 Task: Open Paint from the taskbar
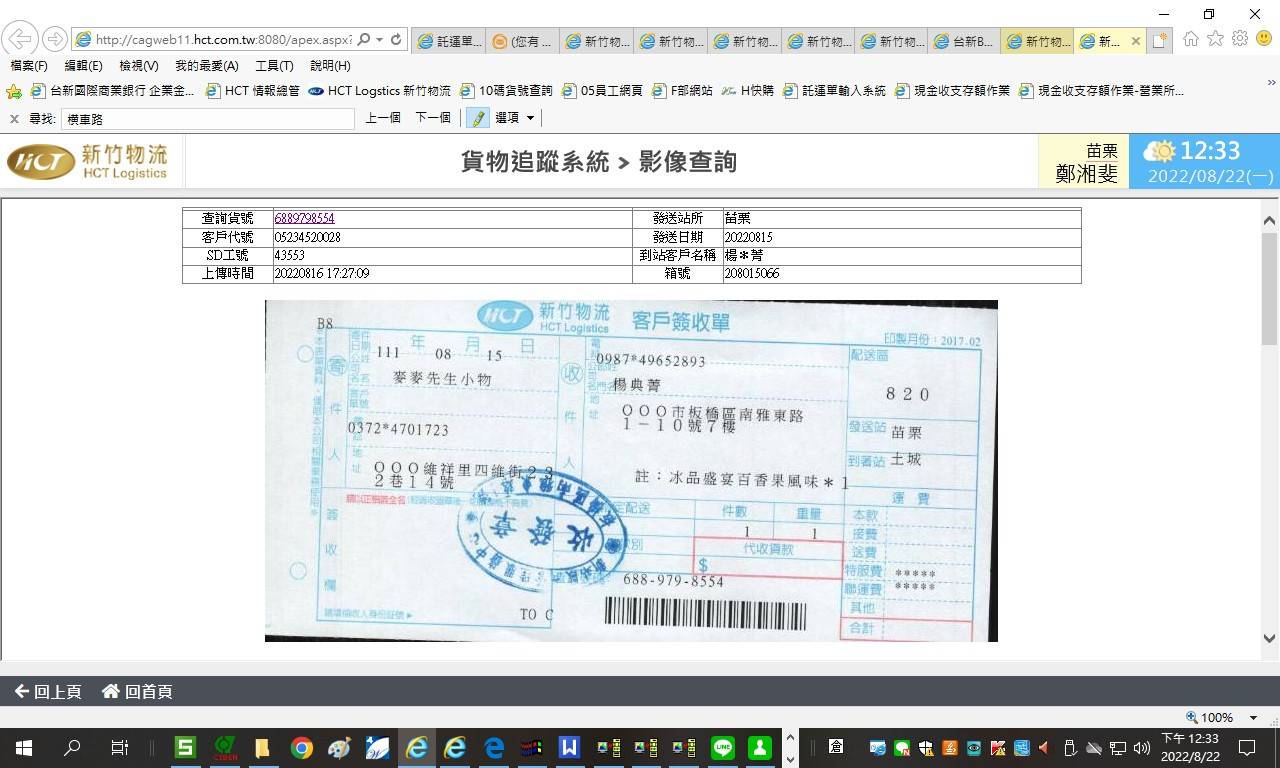(x=339, y=747)
